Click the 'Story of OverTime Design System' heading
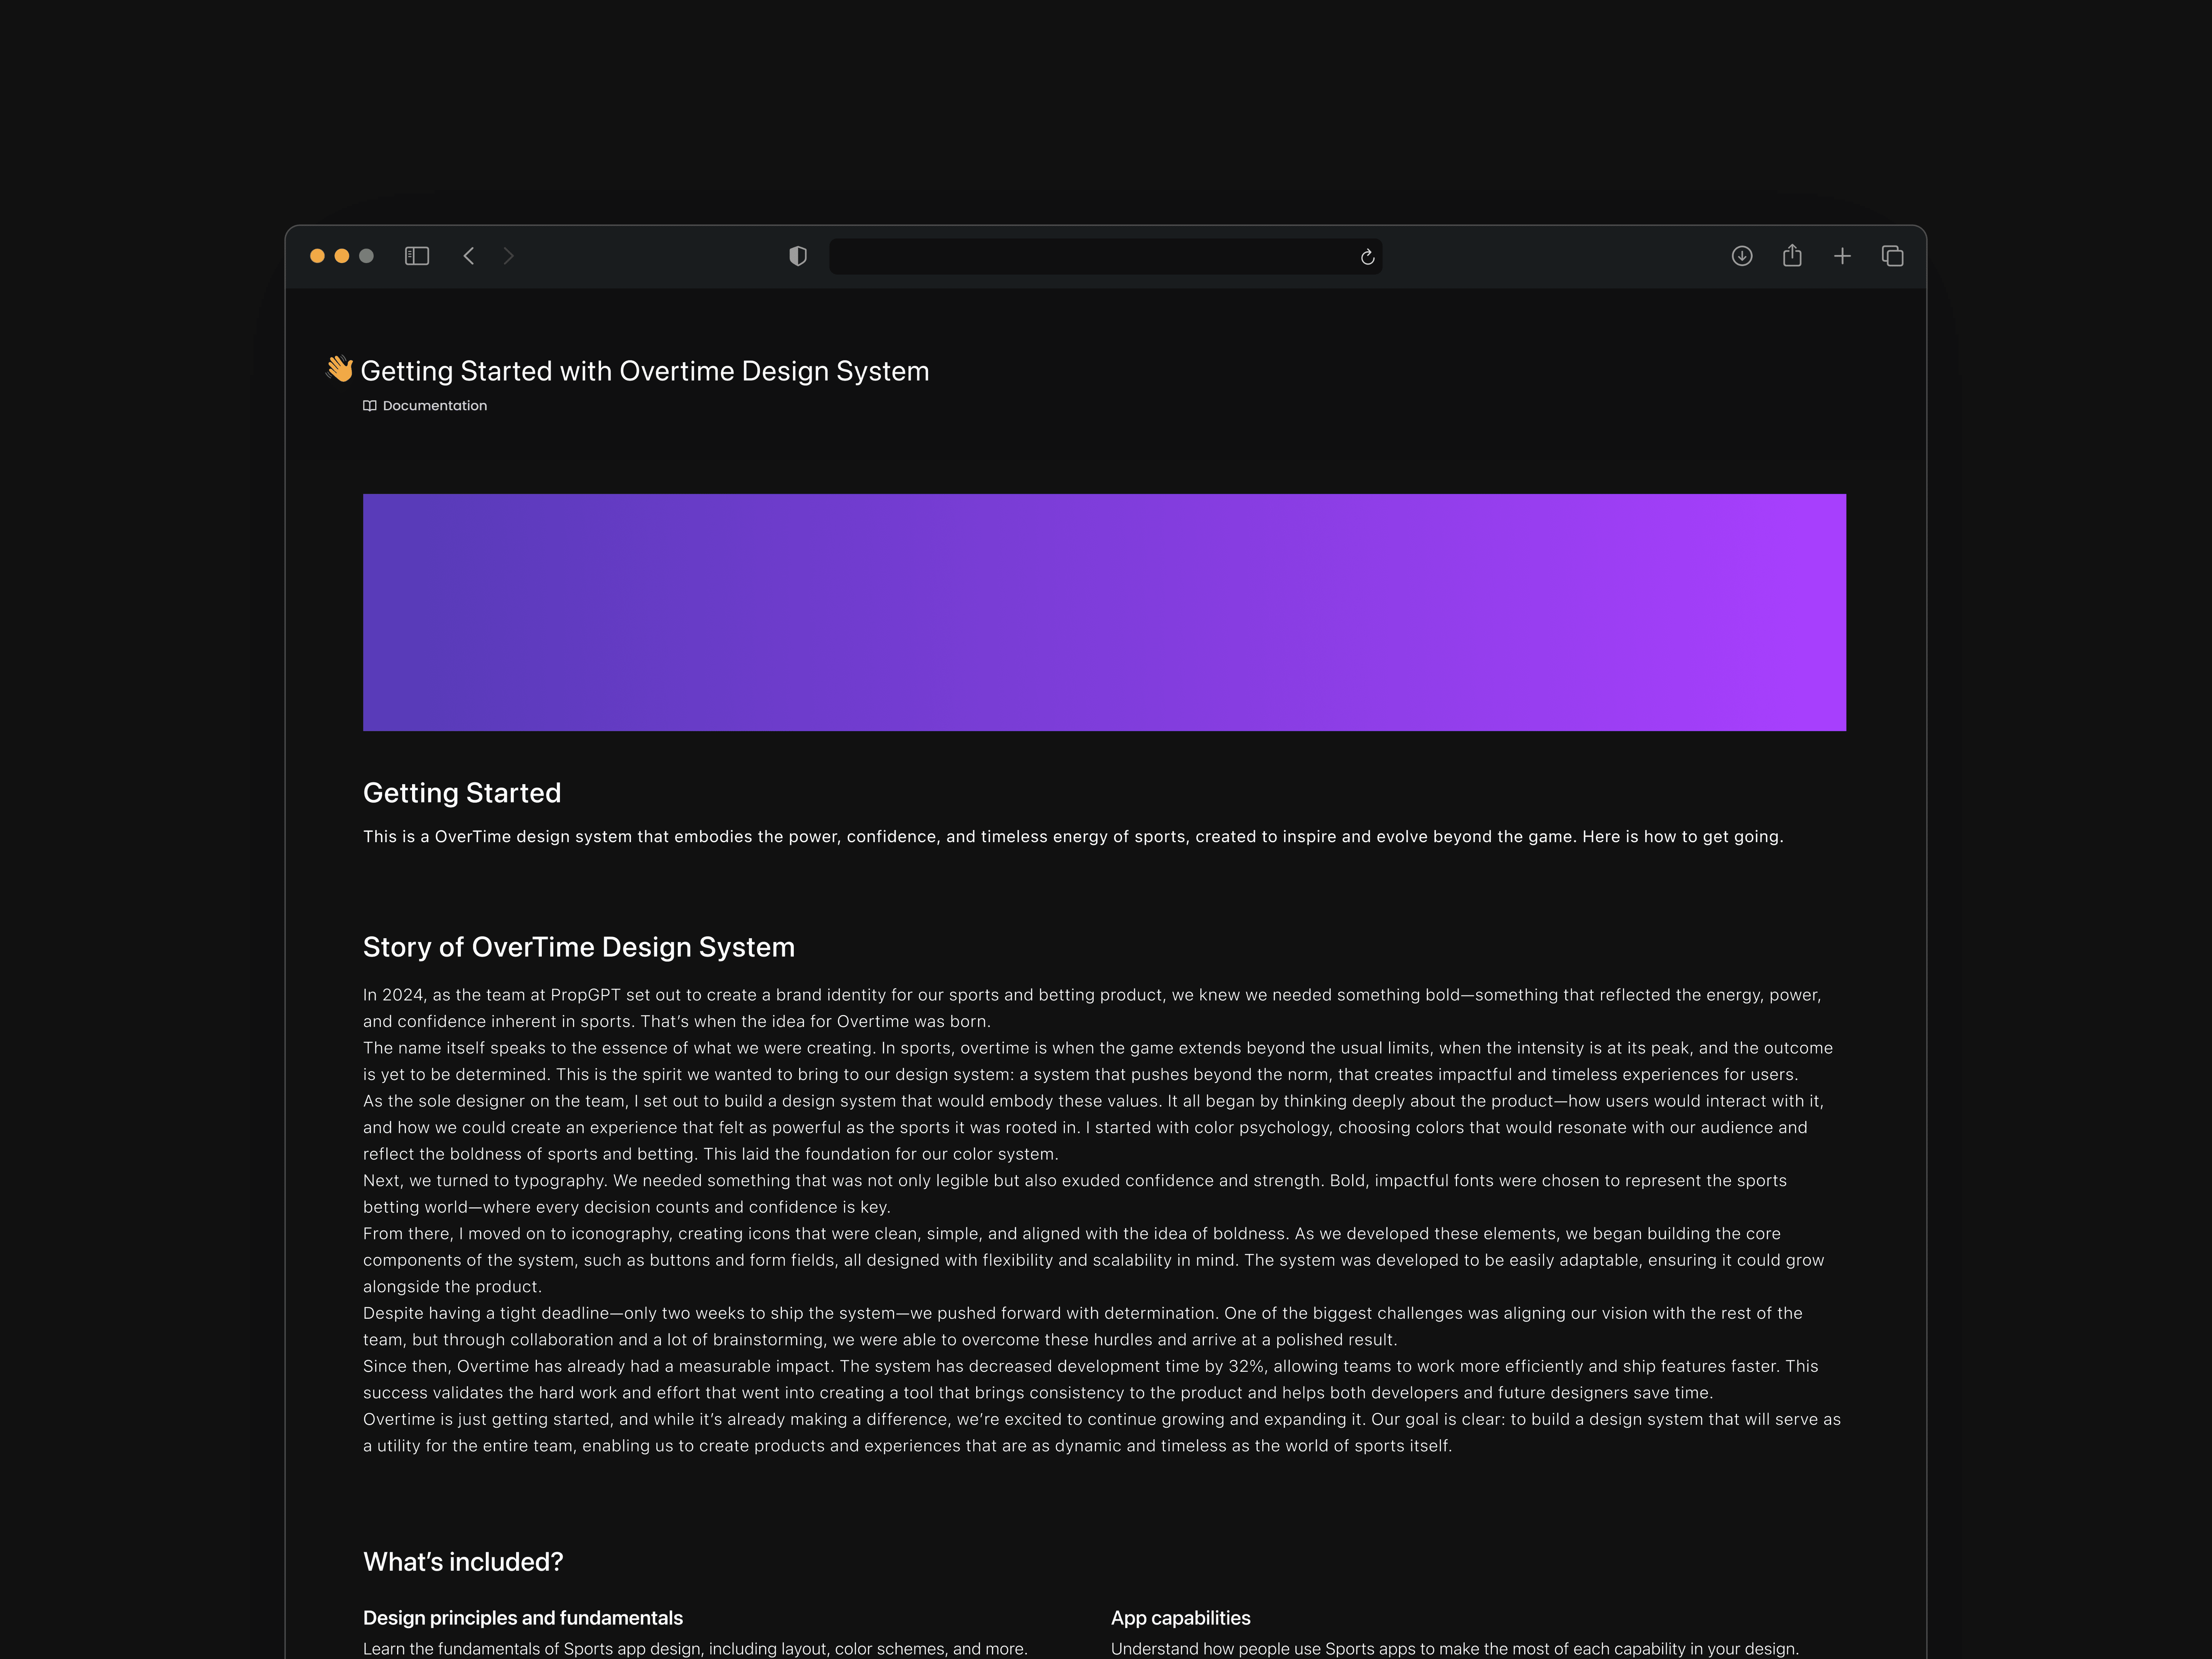The height and width of the screenshot is (1659, 2212). click(579, 947)
